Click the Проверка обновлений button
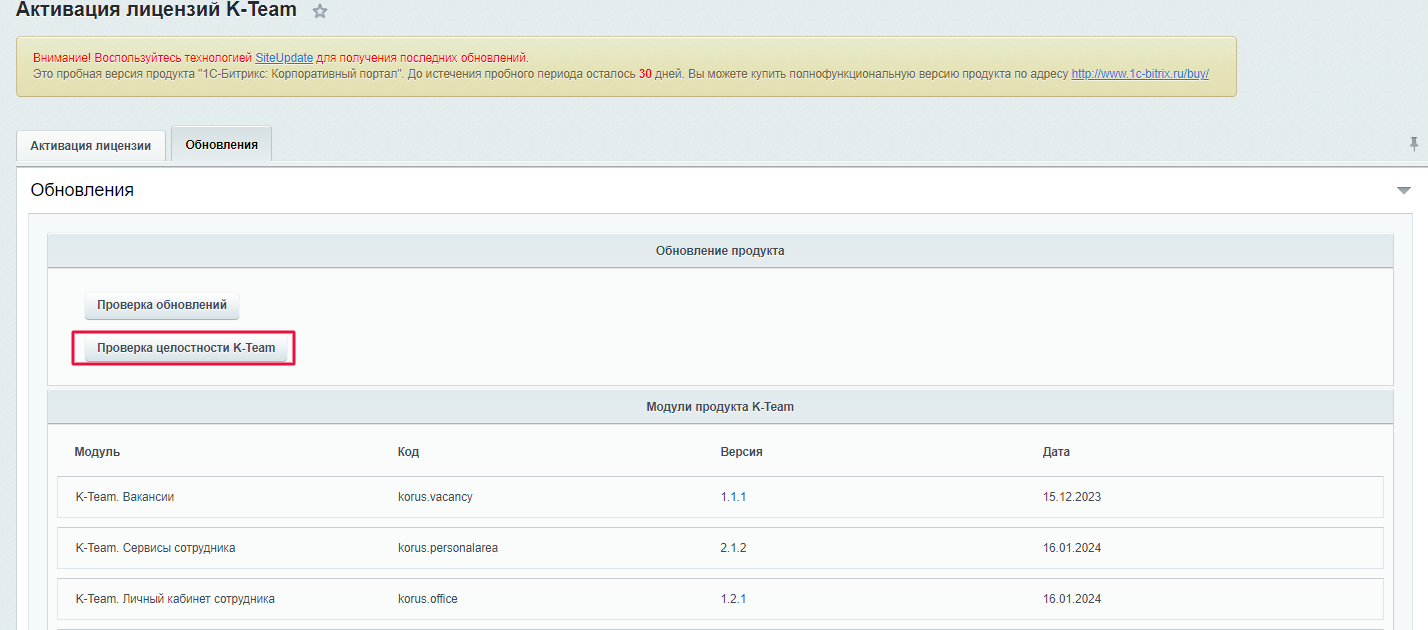This screenshot has width=1428, height=630. click(162, 305)
